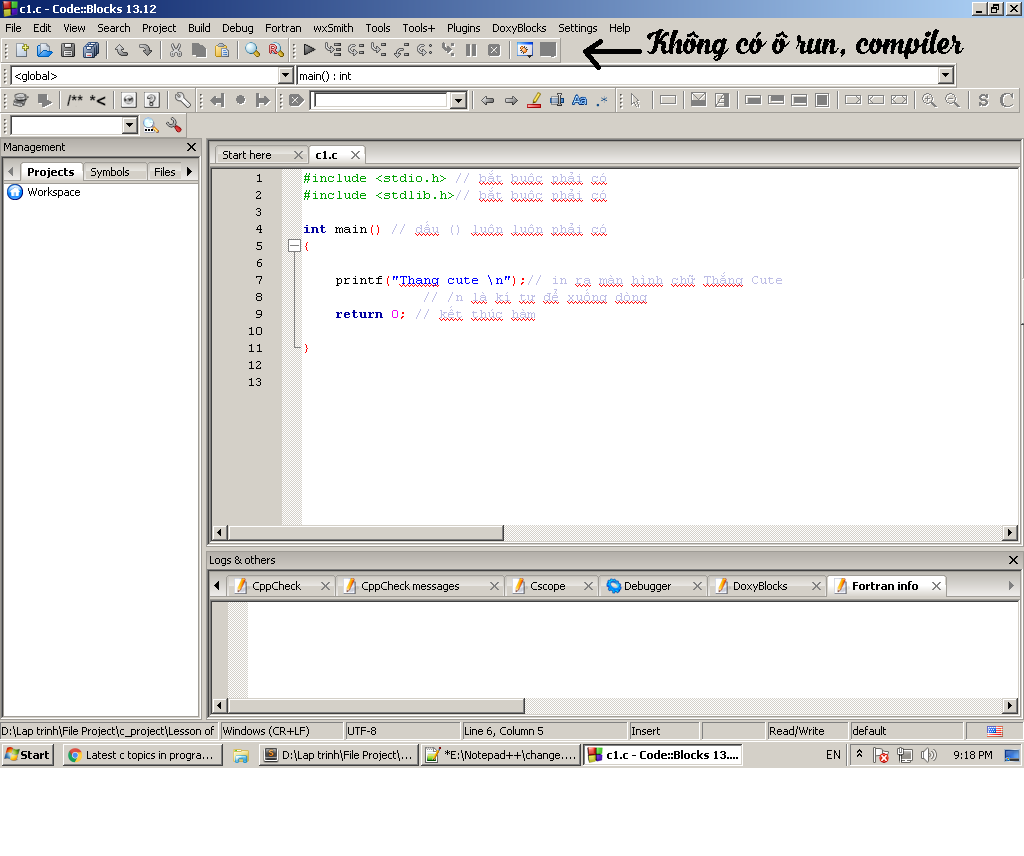The height and width of the screenshot is (856, 1024).
Task: Expand the incremental search text dropdown
Action: pos(458,101)
